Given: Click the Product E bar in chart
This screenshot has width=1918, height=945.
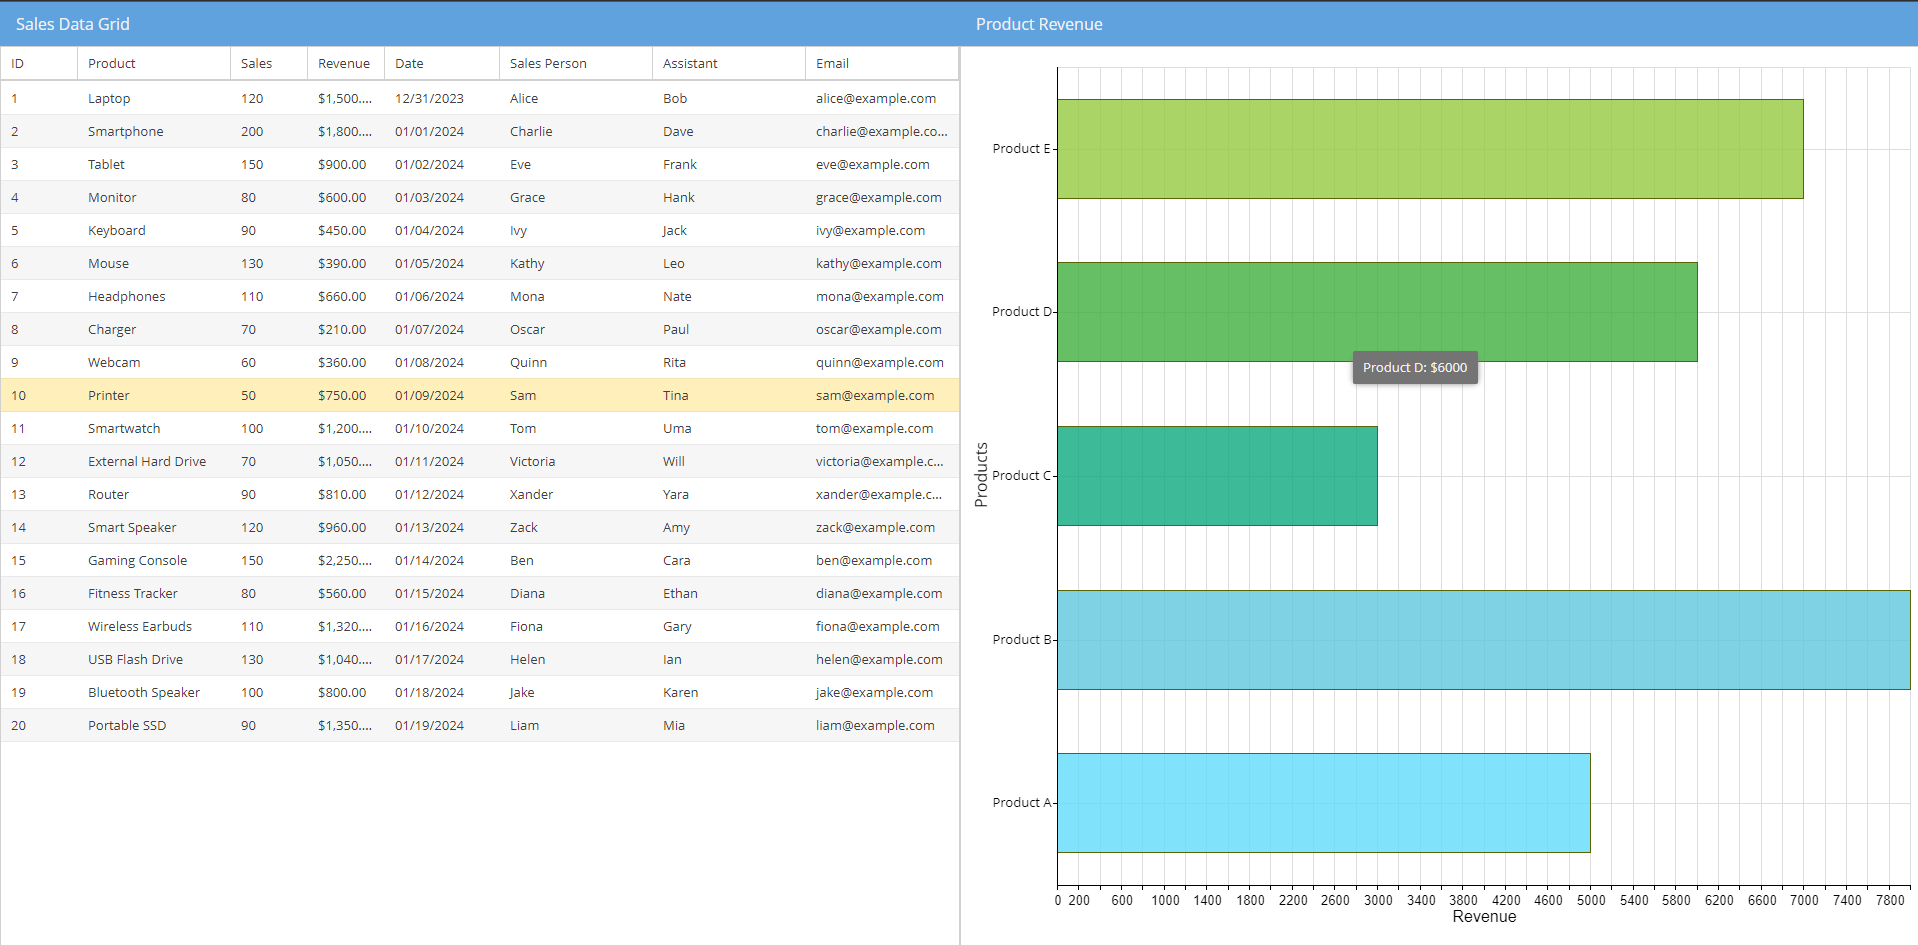Looking at the screenshot, I should tap(1430, 149).
